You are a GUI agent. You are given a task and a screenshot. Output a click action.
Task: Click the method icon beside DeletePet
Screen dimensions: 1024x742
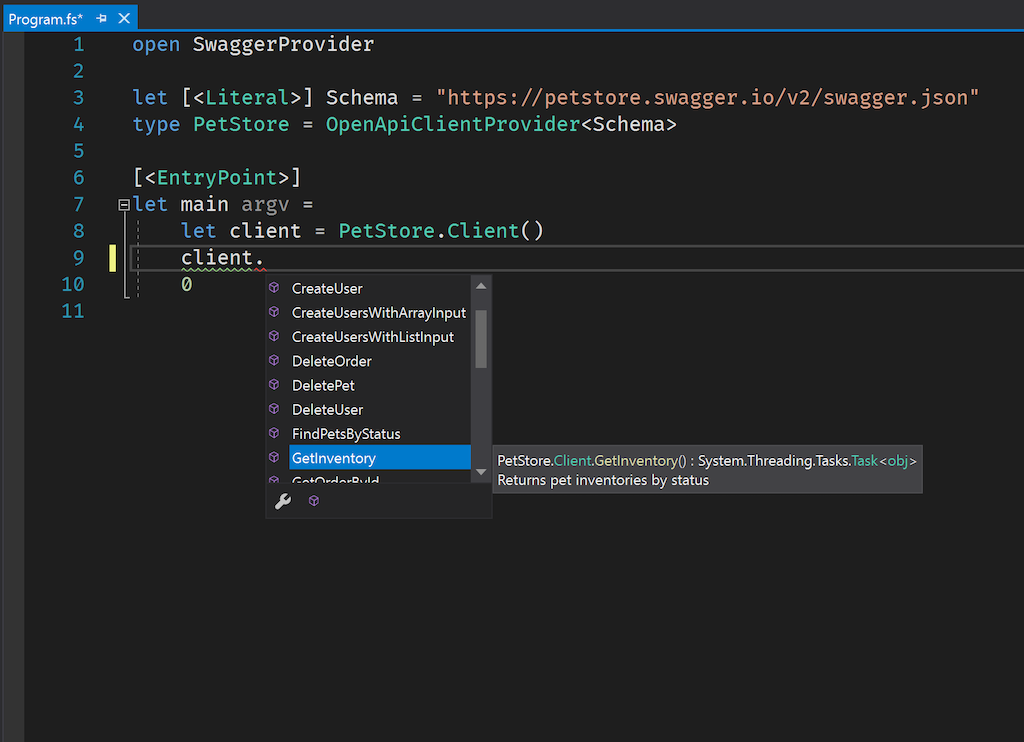[274, 385]
